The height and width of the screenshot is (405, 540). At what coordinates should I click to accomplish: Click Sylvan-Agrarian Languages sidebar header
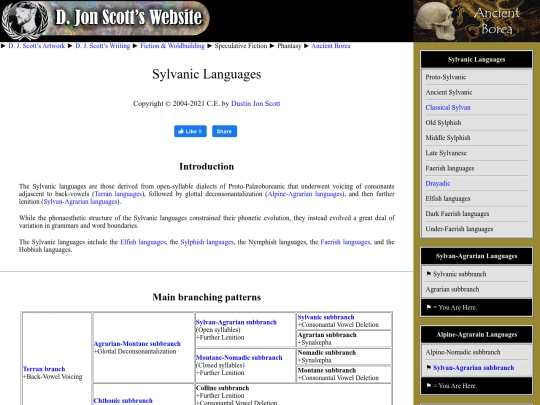[477, 256]
